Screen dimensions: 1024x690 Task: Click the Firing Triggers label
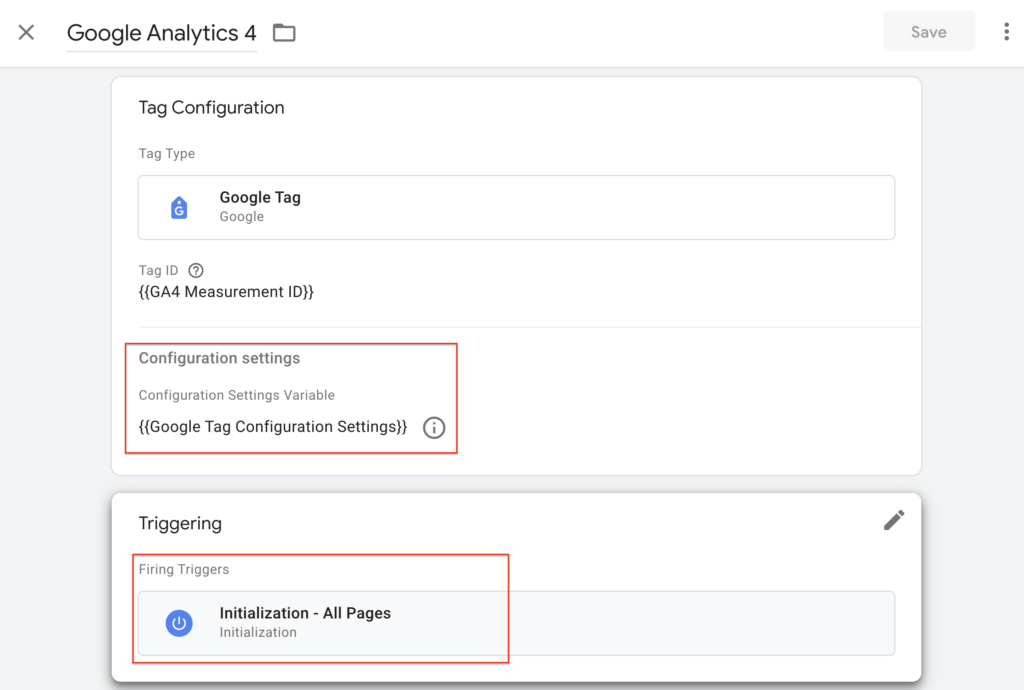tap(184, 569)
